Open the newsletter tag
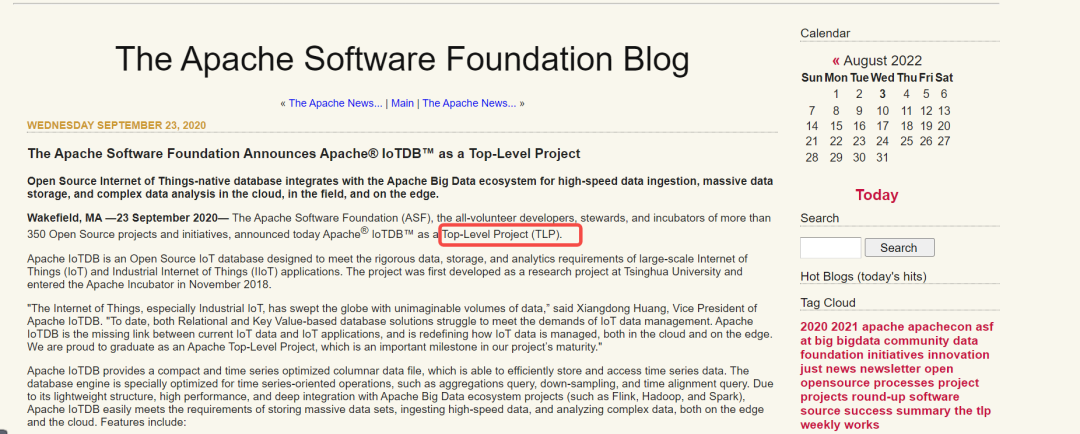 pos(889,369)
